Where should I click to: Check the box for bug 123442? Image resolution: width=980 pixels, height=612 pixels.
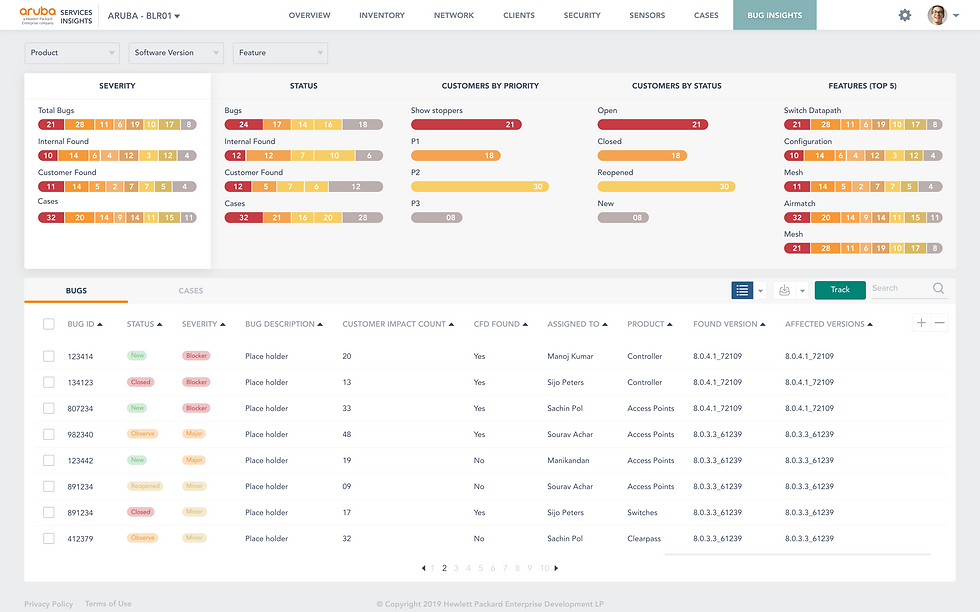coord(49,460)
